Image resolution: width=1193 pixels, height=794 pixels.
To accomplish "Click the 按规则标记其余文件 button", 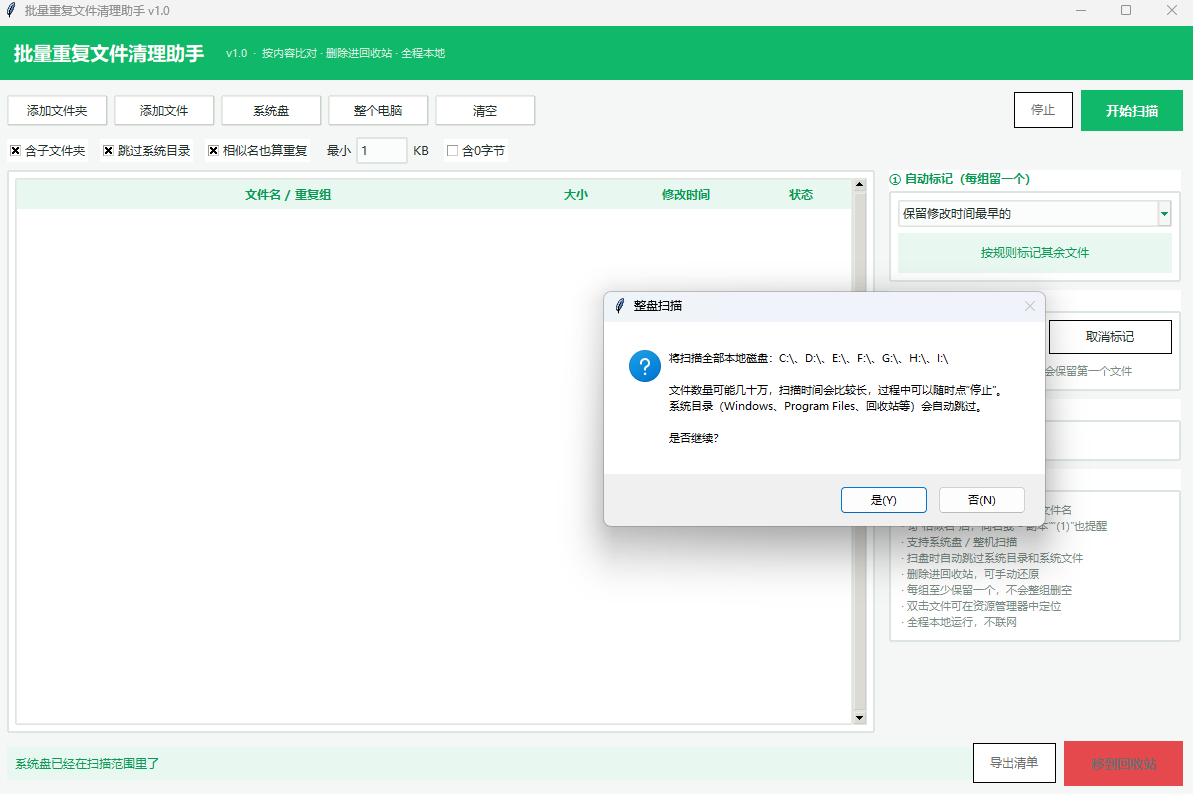I will click(x=1035, y=252).
